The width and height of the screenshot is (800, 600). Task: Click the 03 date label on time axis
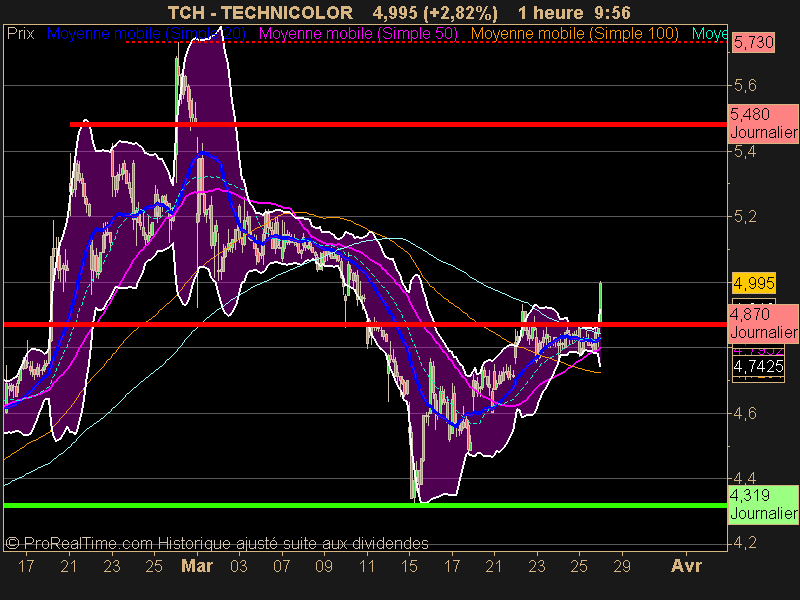(239, 566)
